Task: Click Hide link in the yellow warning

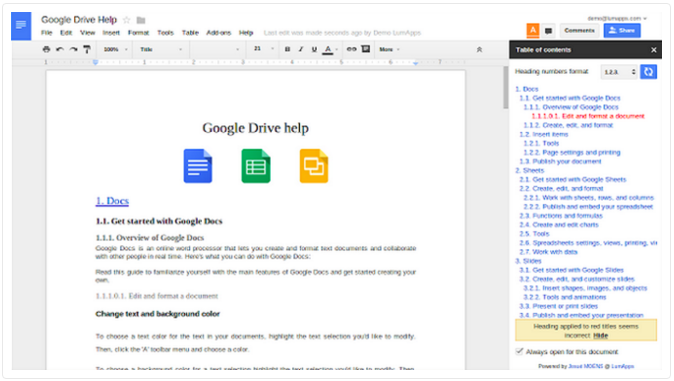Action: coord(600,335)
